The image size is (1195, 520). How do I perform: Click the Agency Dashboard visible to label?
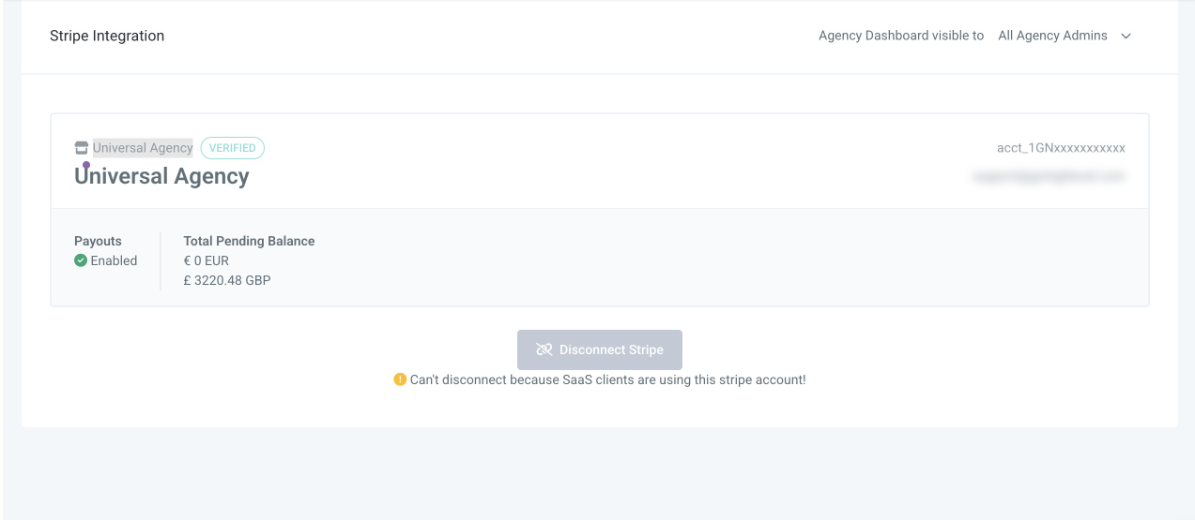901,36
